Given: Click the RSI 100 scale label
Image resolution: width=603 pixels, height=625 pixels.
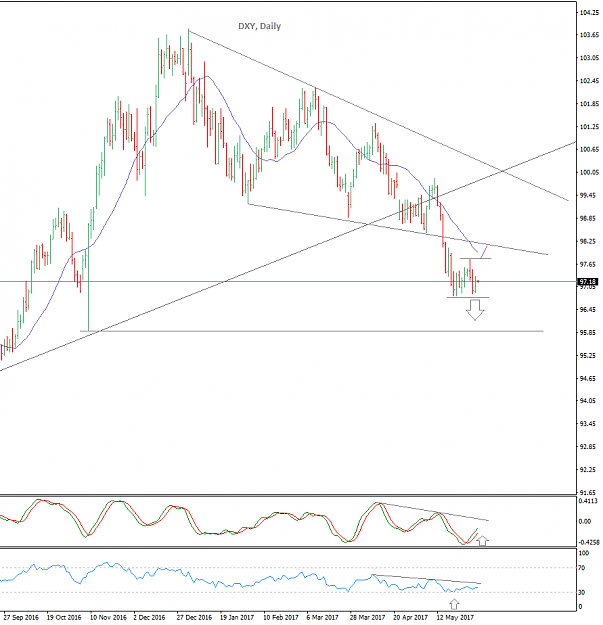Looking at the screenshot, I should pos(584,553).
